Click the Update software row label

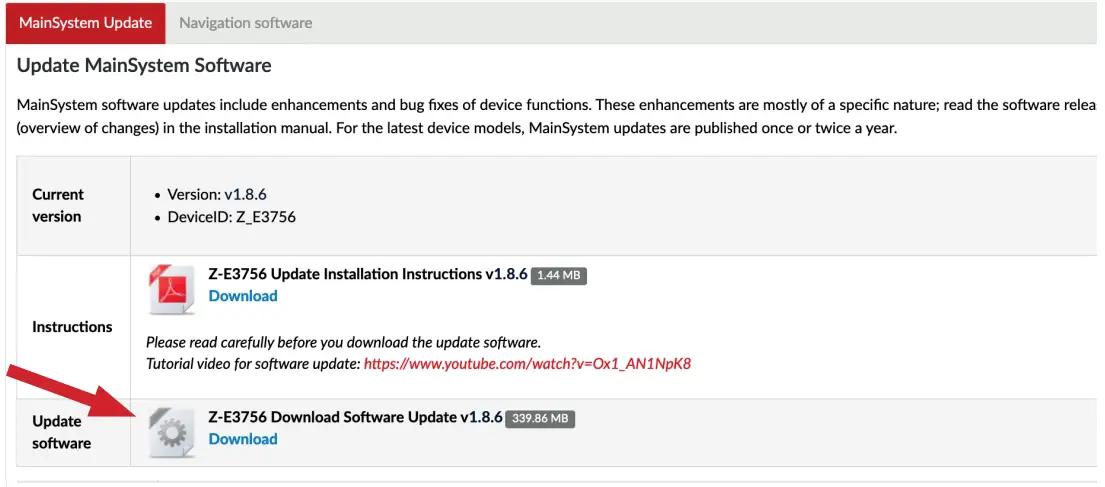coord(61,432)
